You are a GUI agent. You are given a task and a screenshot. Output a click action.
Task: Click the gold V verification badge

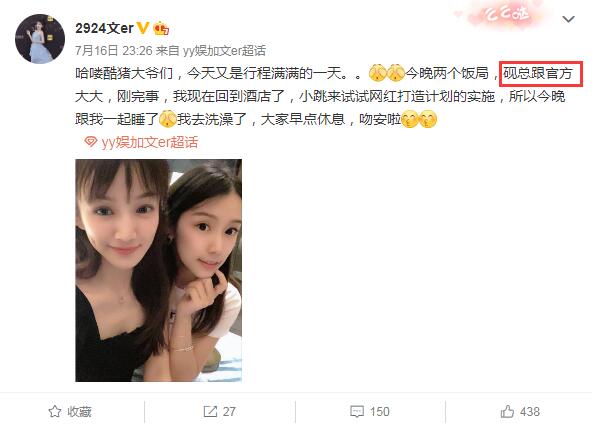(143, 28)
